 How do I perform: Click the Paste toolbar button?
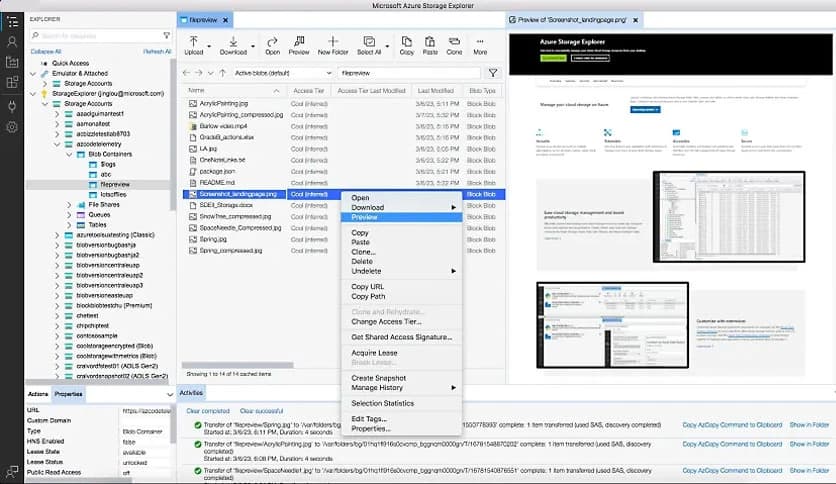pos(430,46)
